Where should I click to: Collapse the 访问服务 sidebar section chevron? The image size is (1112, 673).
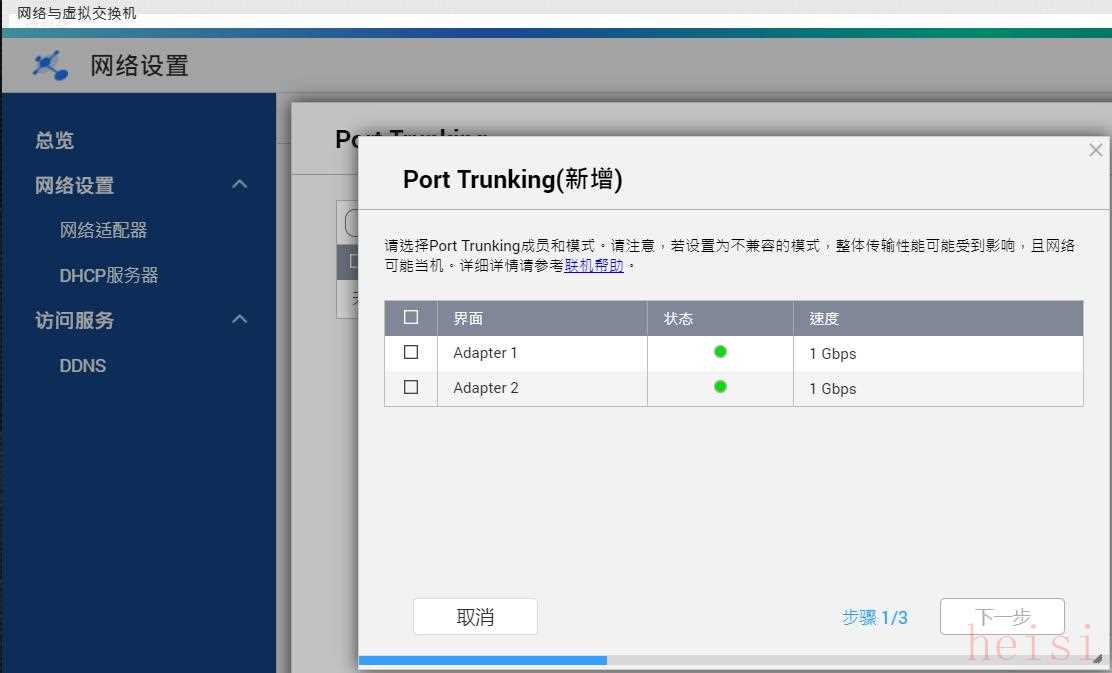click(x=239, y=320)
